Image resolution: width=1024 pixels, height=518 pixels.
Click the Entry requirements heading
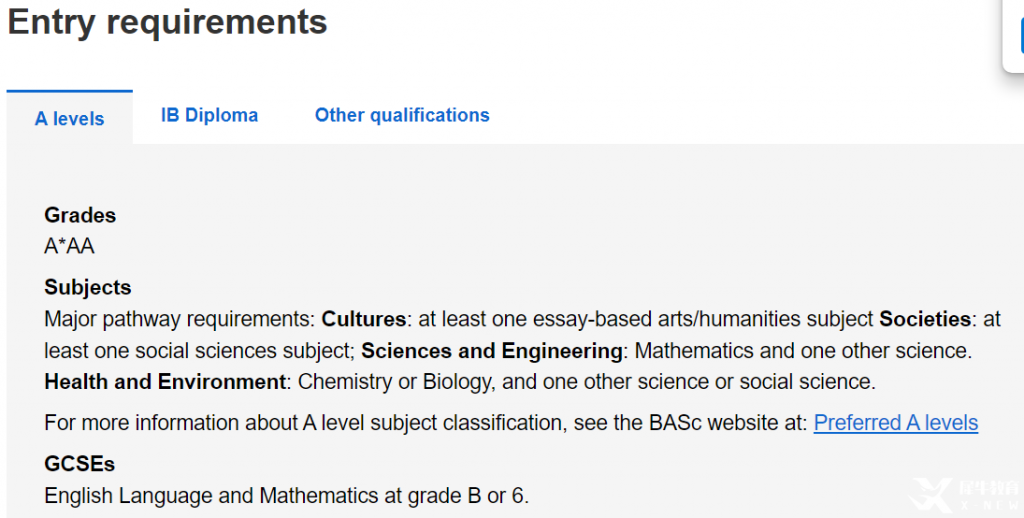(x=167, y=22)
